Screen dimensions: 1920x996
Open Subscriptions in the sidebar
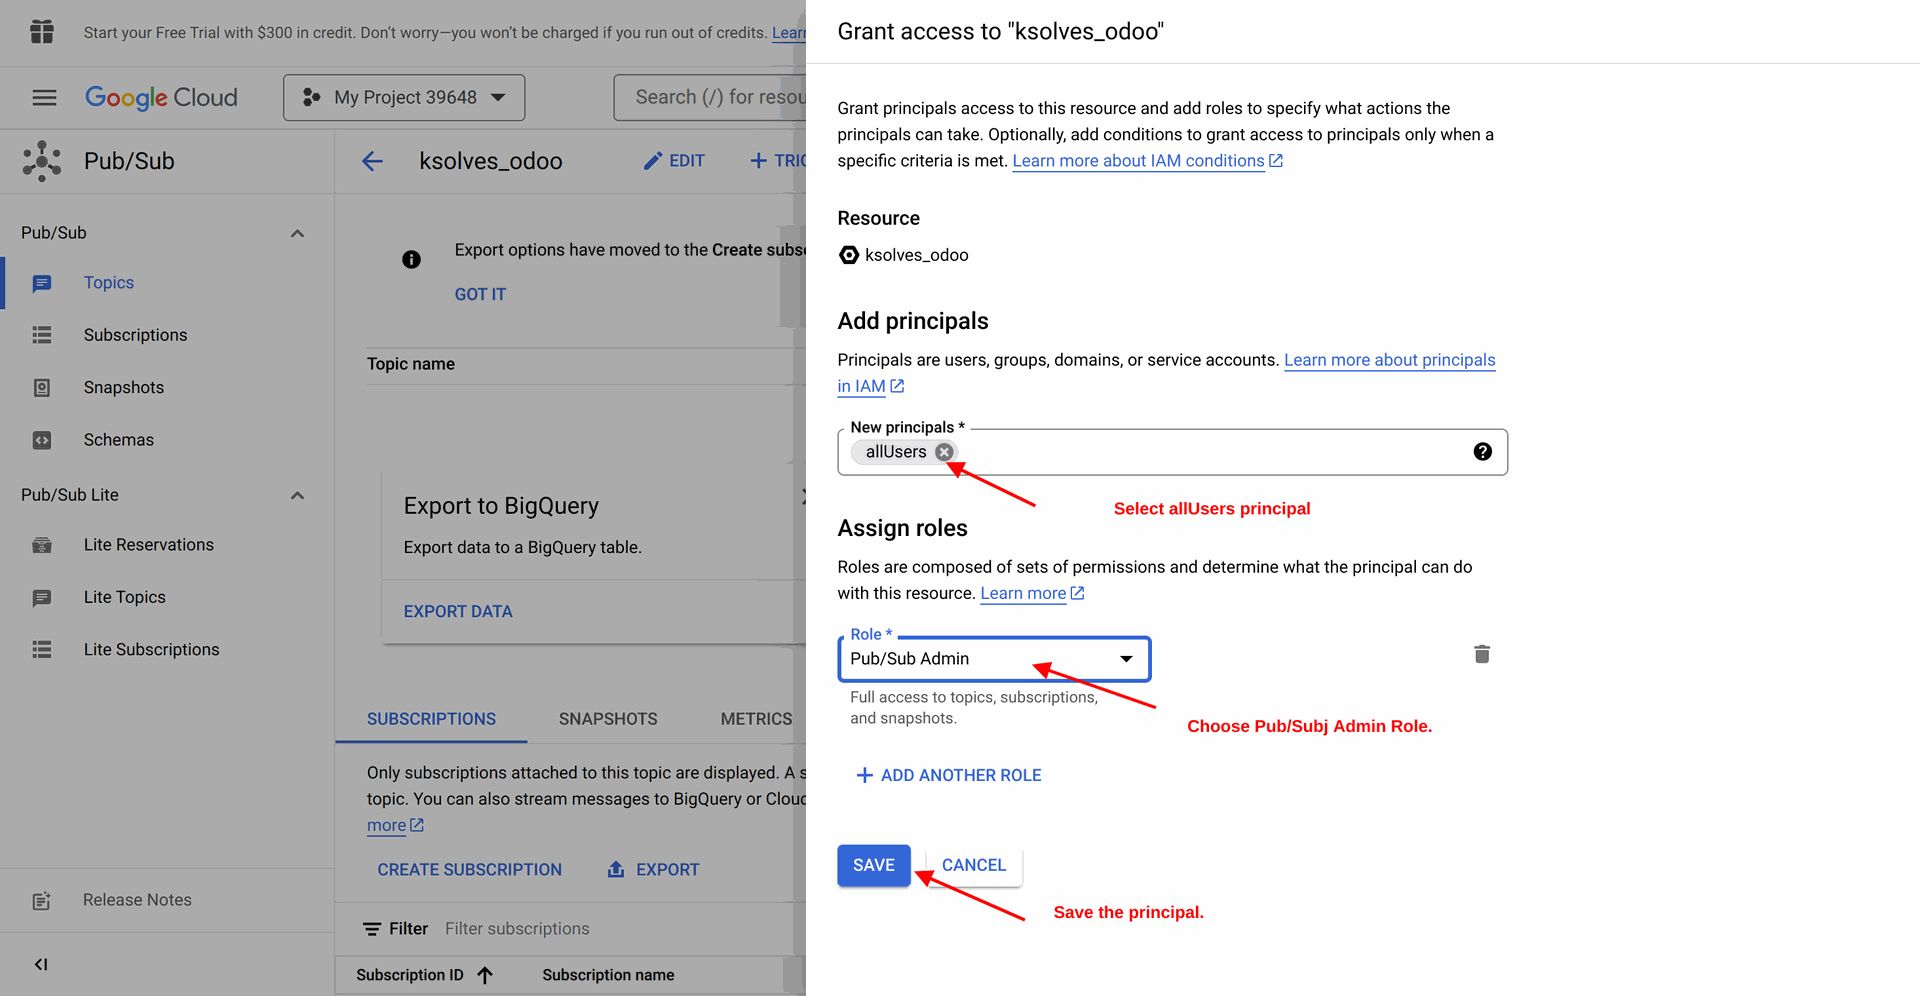135,335
